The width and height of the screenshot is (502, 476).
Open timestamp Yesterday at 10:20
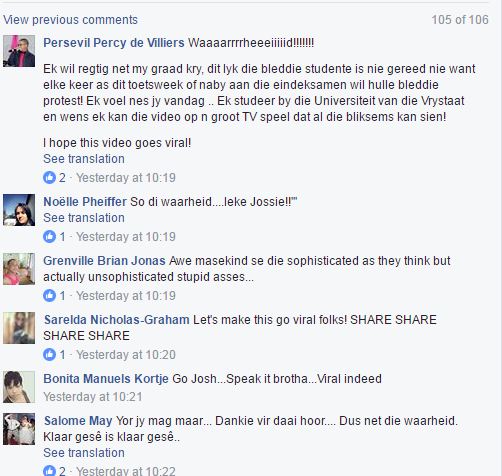pos(126,355)
